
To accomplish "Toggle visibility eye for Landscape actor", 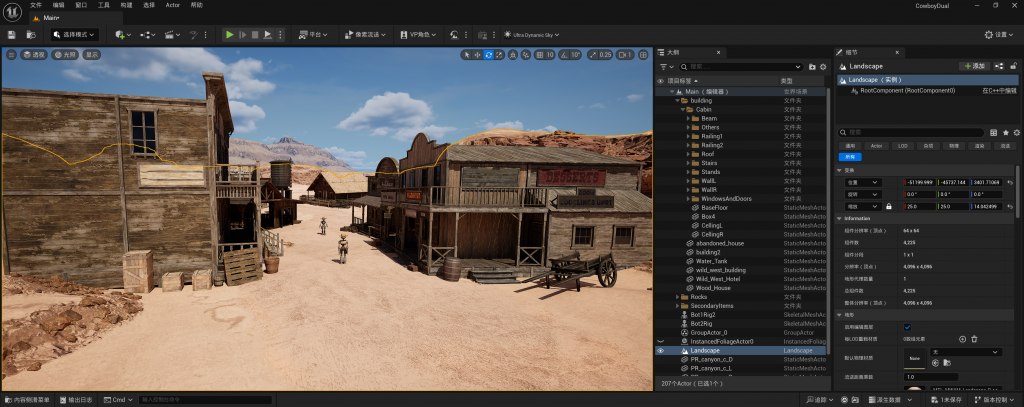I will pos(660,351).
